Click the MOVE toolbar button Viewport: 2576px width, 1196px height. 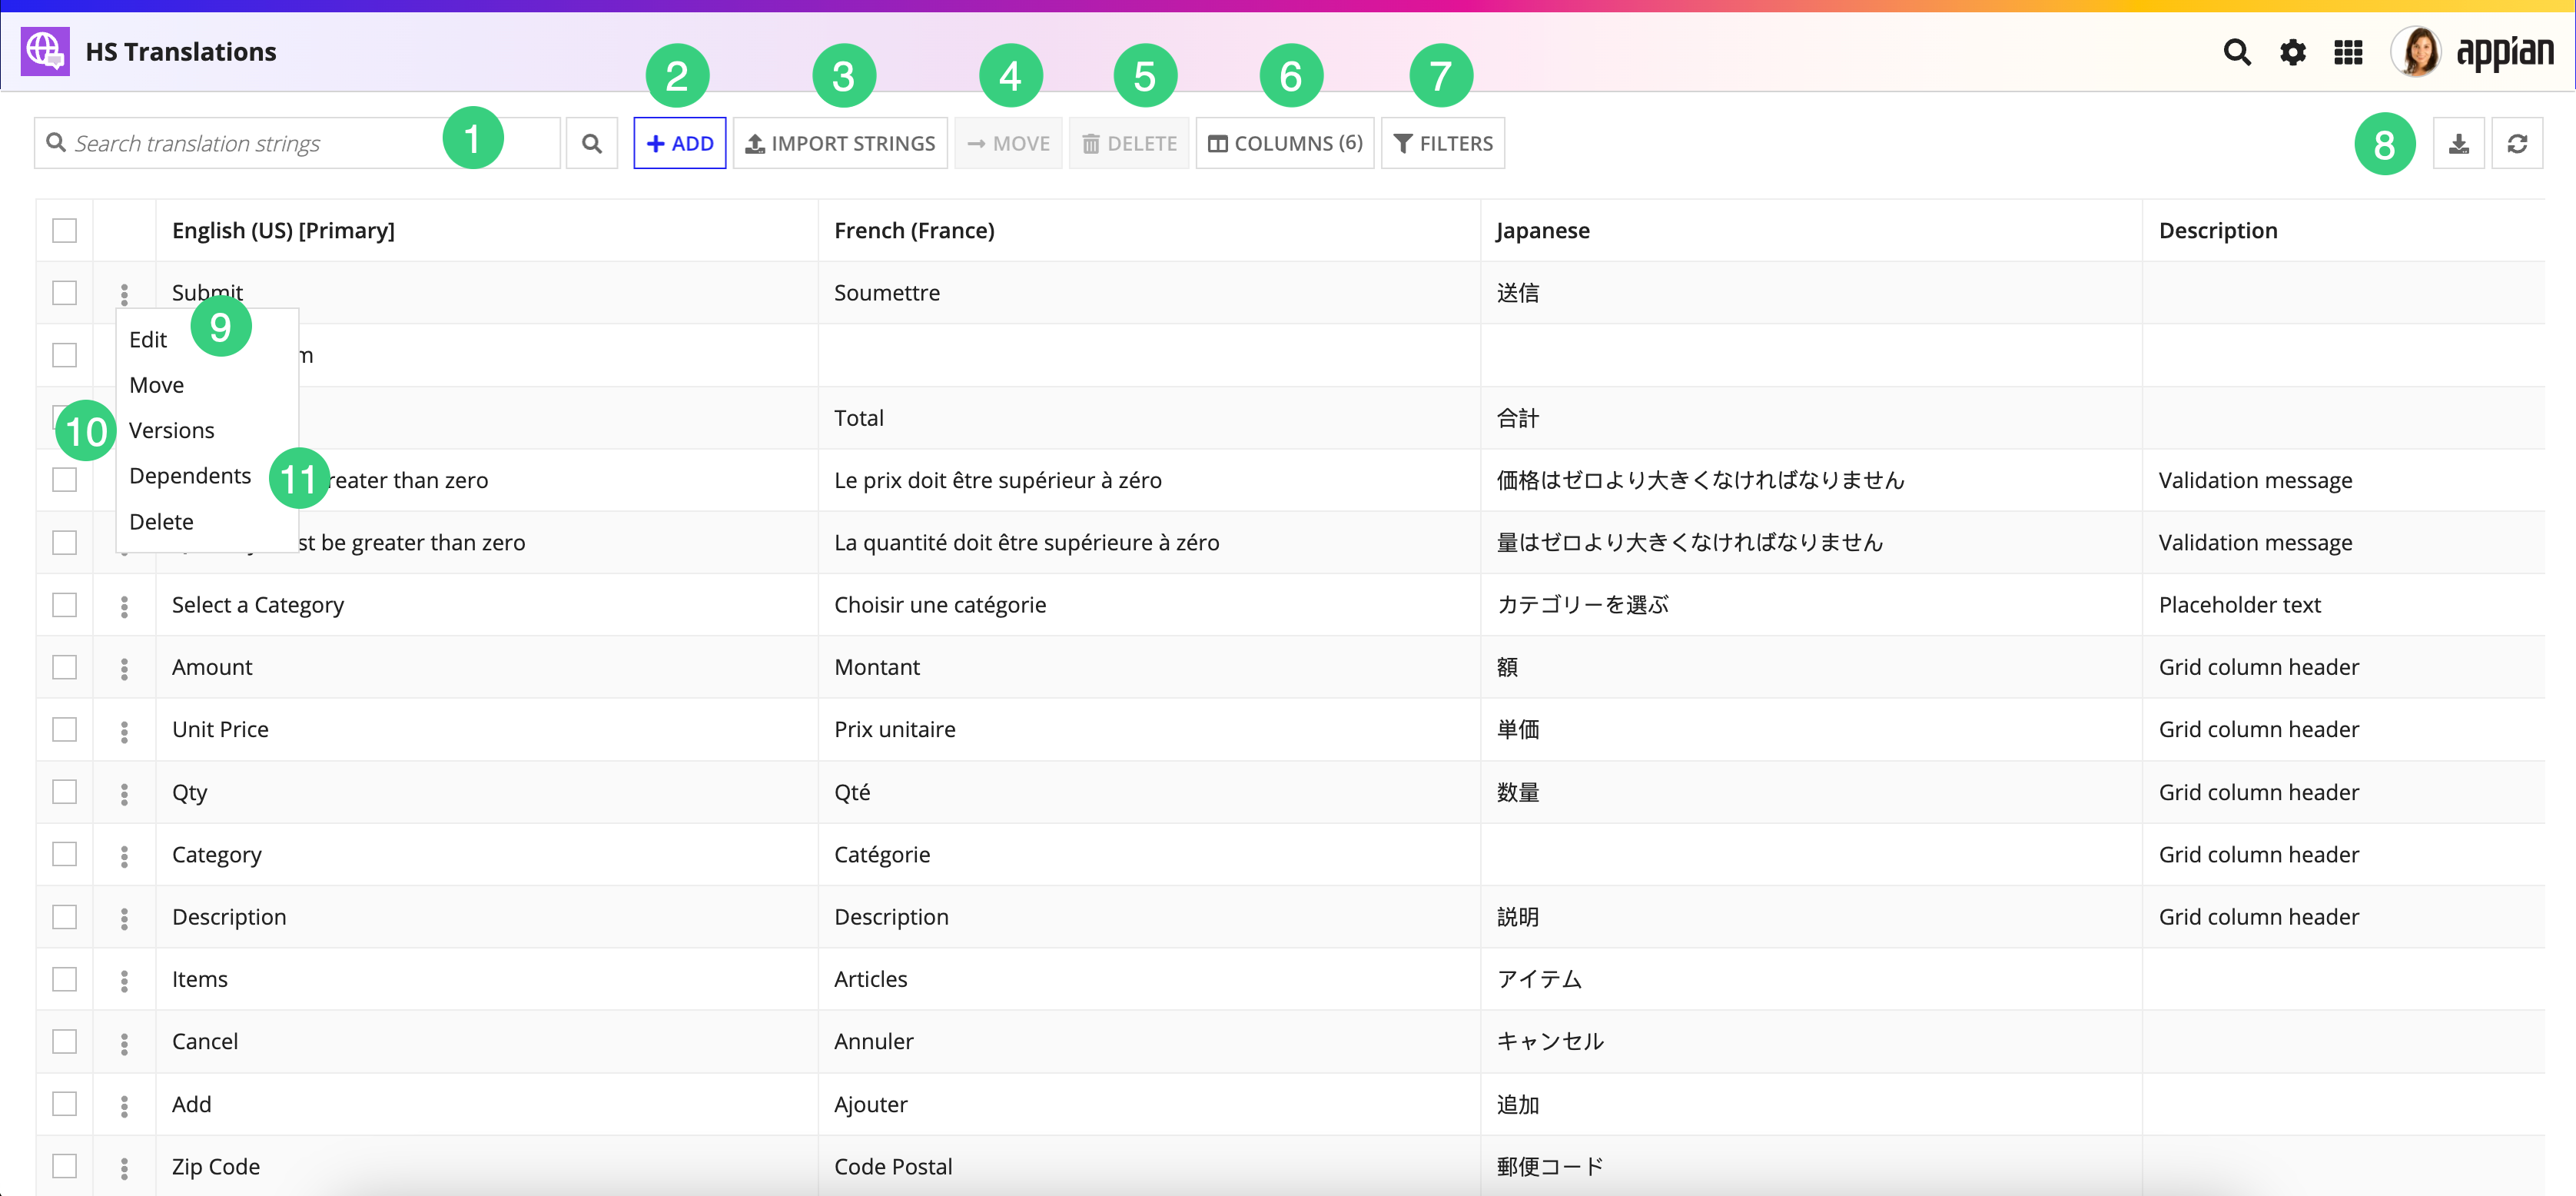point(1008,143)
